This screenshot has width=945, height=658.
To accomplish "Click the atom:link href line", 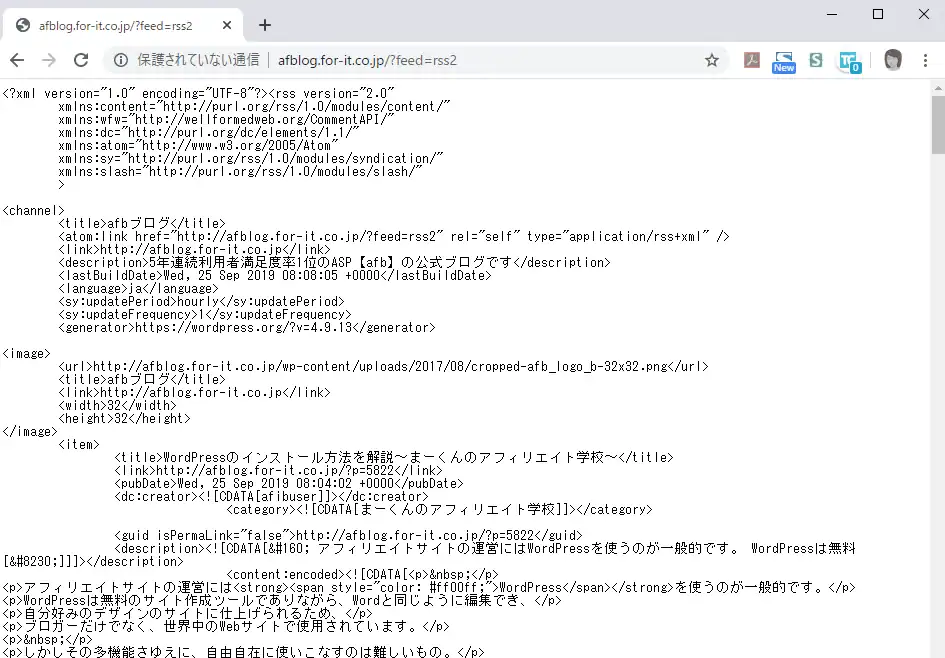I will pyautogui.click(x=394, y=237).
